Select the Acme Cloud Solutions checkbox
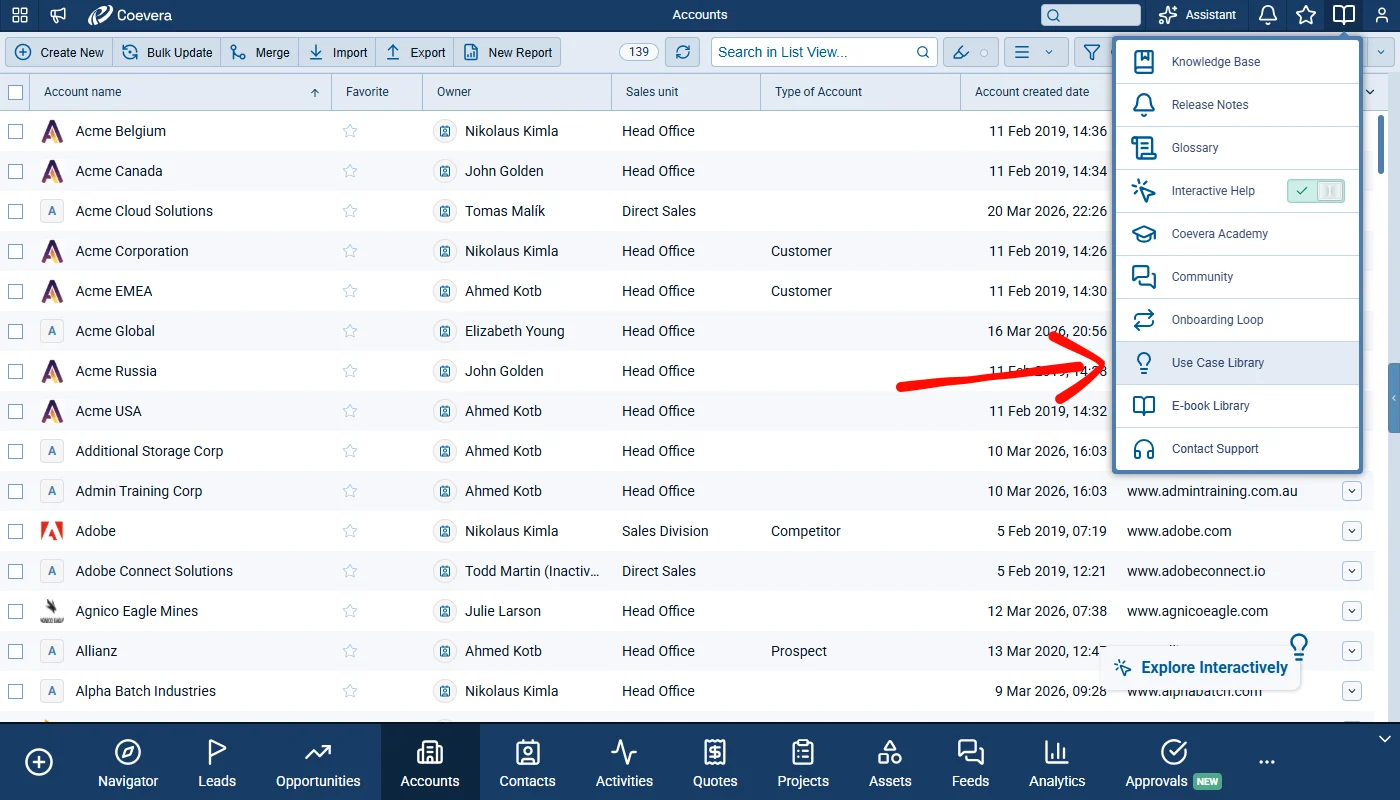This screenshot has width=1400, height=800. click(15, 211)
